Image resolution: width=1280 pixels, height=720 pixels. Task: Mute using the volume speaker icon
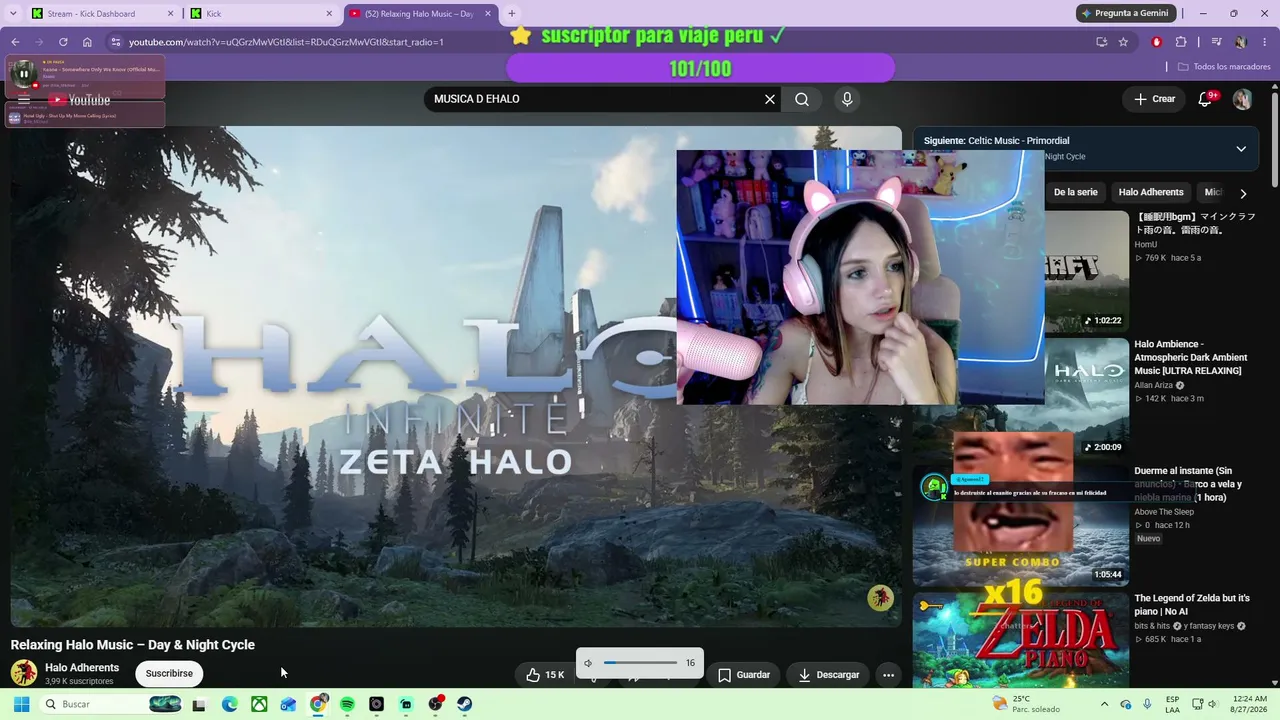[588, 663]
